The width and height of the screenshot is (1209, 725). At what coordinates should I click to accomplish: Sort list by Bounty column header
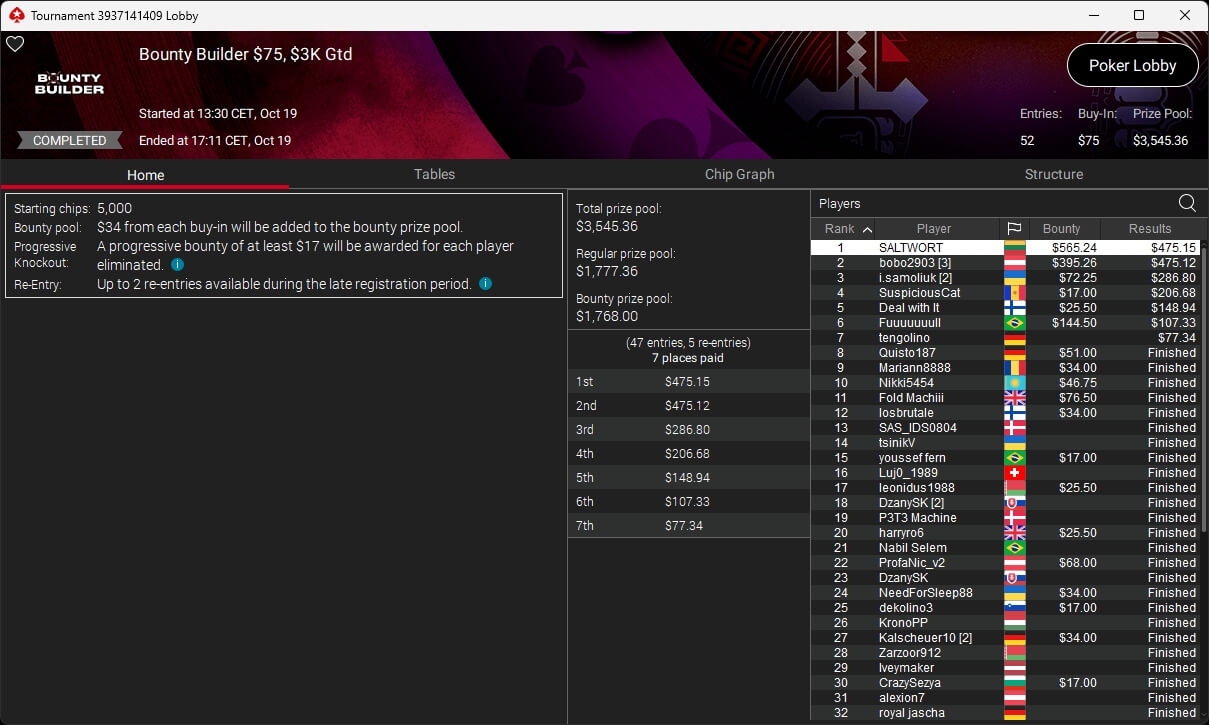point(1062,228)
